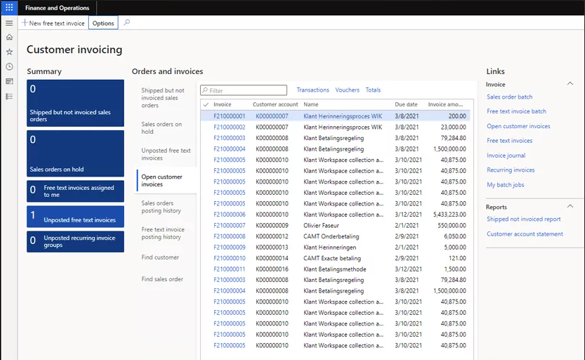Click the Filter input field
The image size is (585, 360).
click(x=244, y=90)
